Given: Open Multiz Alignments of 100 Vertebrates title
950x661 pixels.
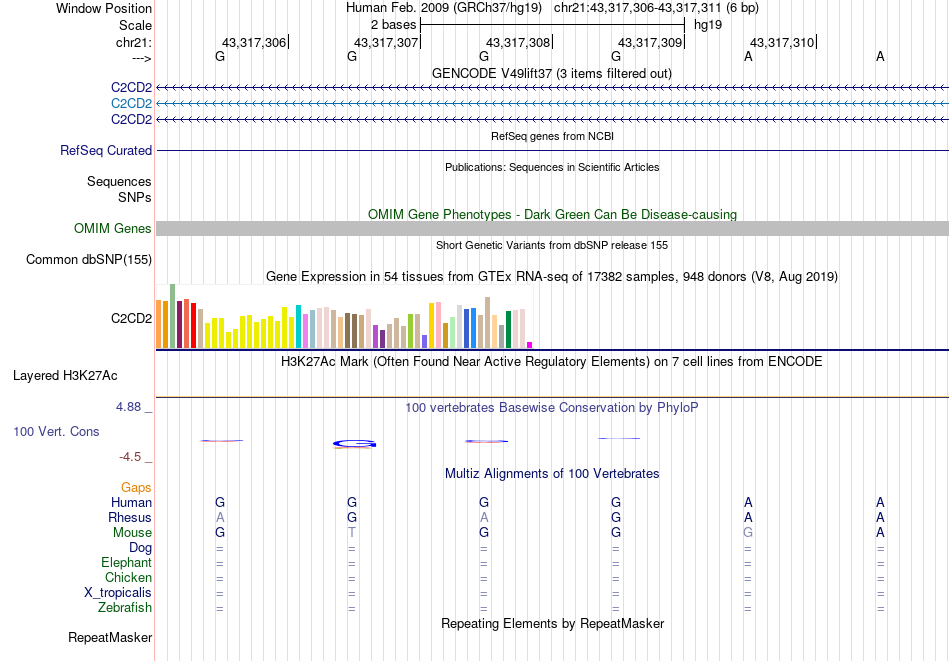Looking at the screenshot, I should [552, 474].
